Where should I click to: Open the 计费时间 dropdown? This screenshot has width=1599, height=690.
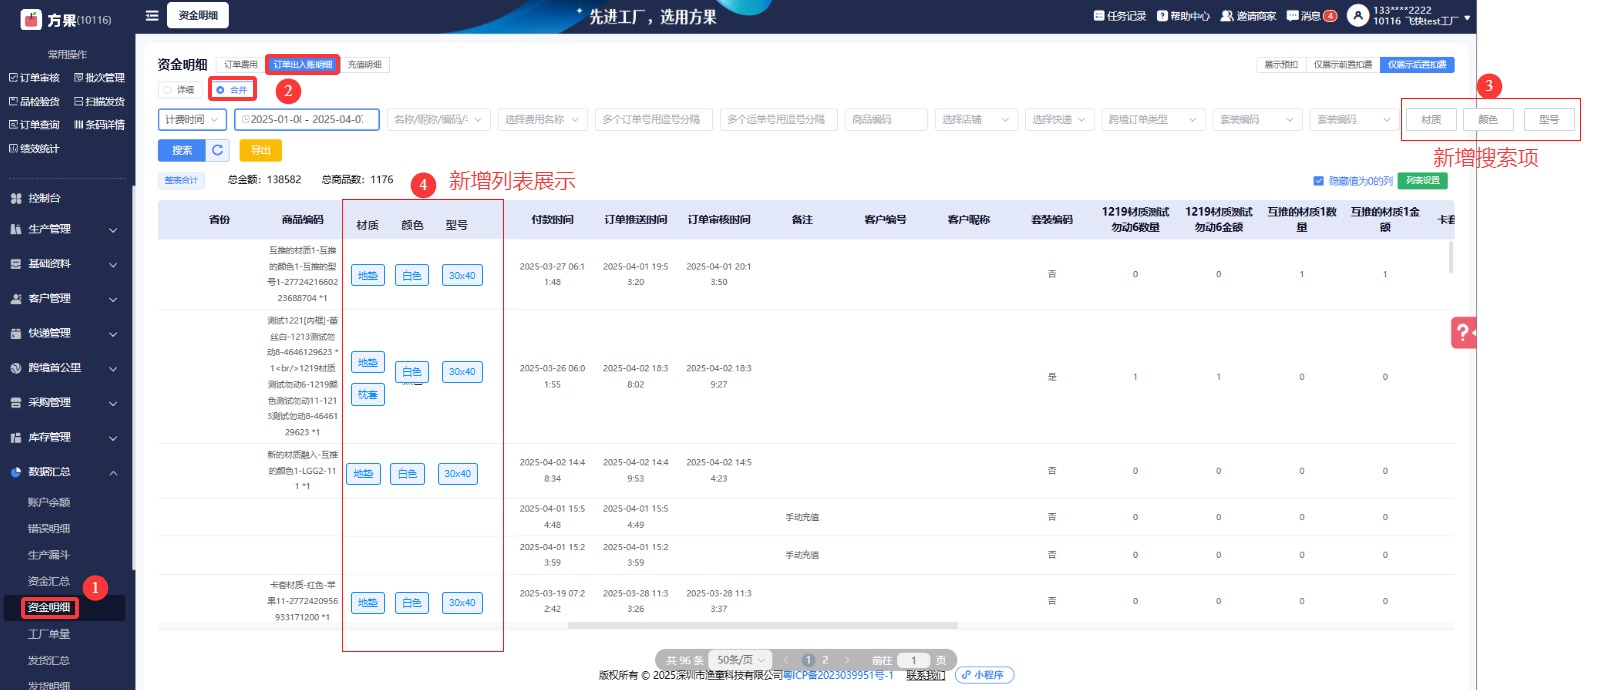pos(192,120)
